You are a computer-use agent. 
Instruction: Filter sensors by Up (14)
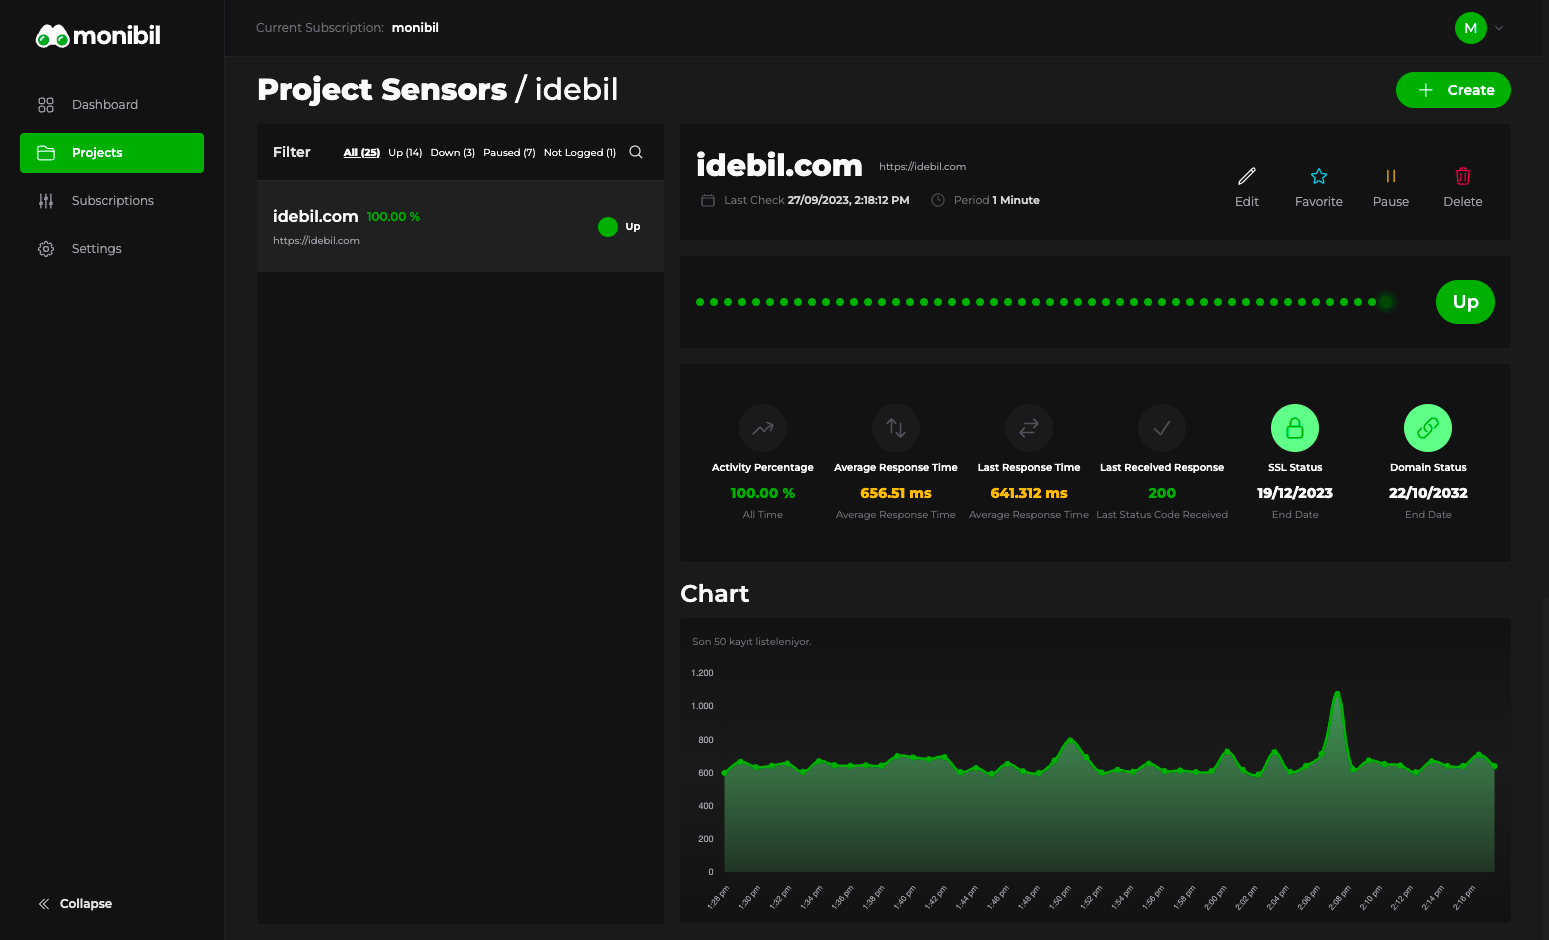tap(405, 153)
